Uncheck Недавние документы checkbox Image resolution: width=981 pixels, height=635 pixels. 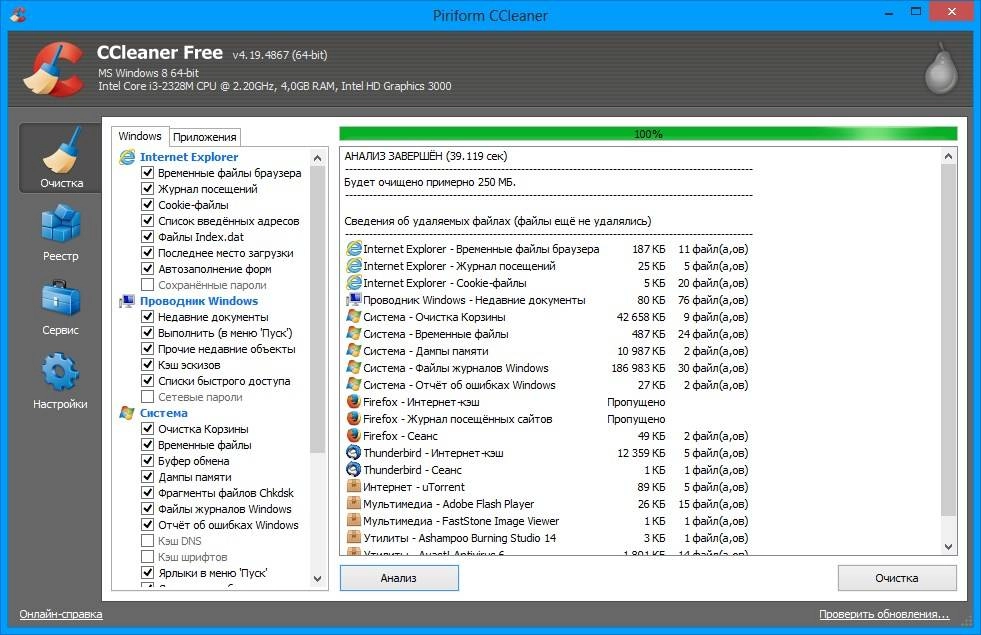pos(148,317)
